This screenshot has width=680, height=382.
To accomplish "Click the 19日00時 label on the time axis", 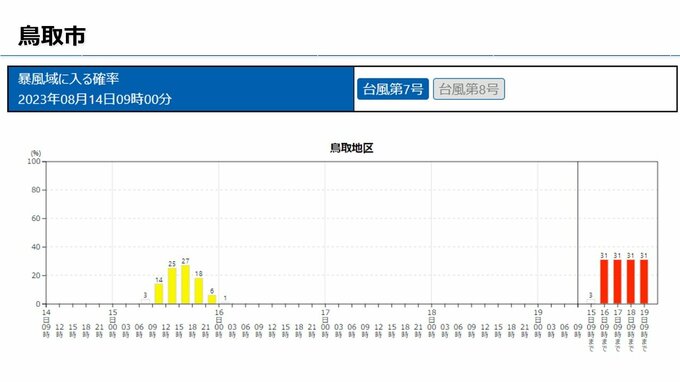I will pyautogui.click(x=538, y=323).
